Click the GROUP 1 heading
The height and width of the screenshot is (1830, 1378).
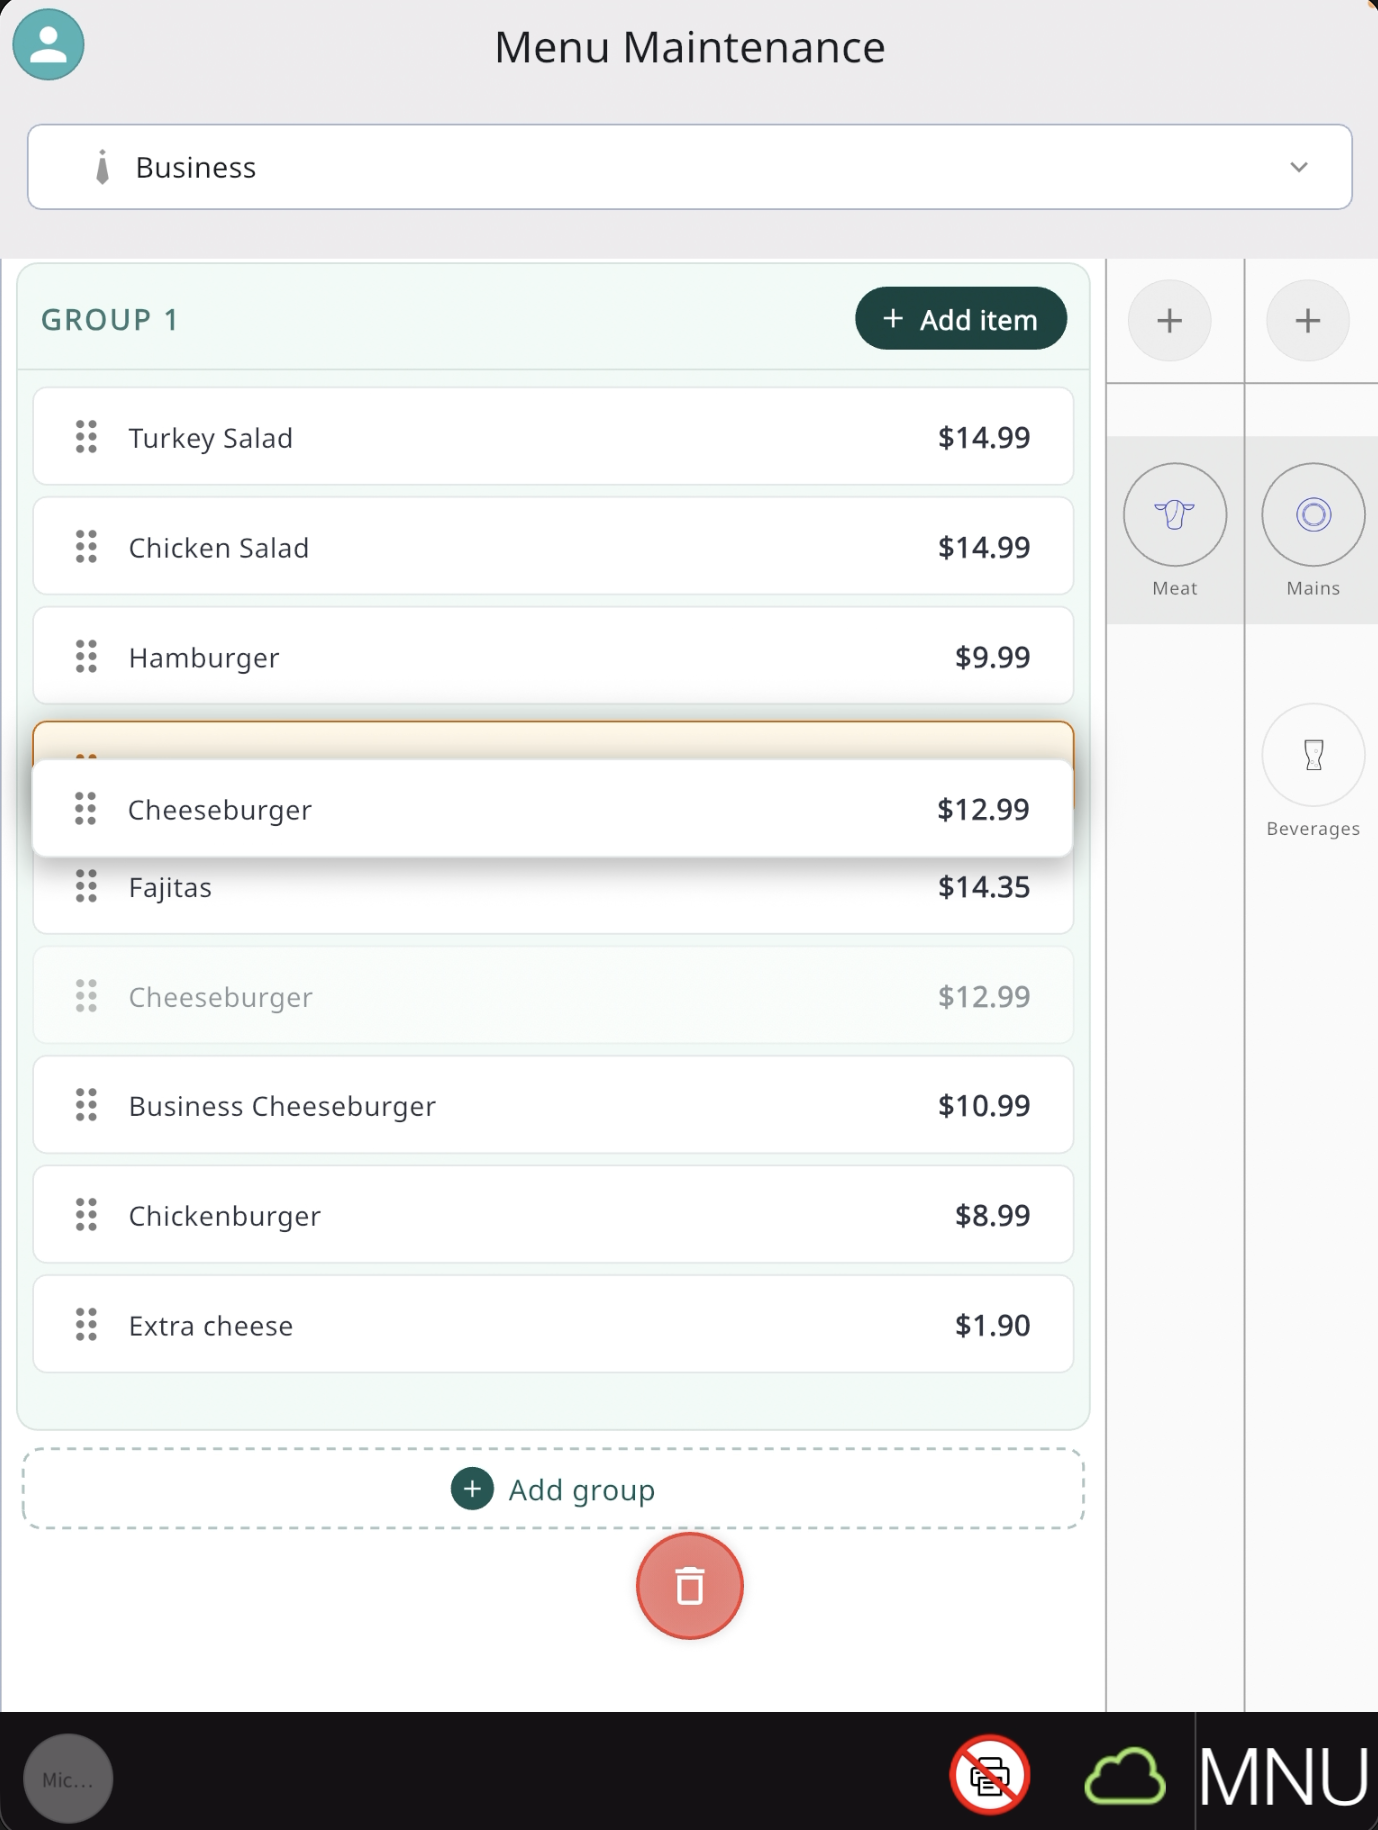click(110, 320)
